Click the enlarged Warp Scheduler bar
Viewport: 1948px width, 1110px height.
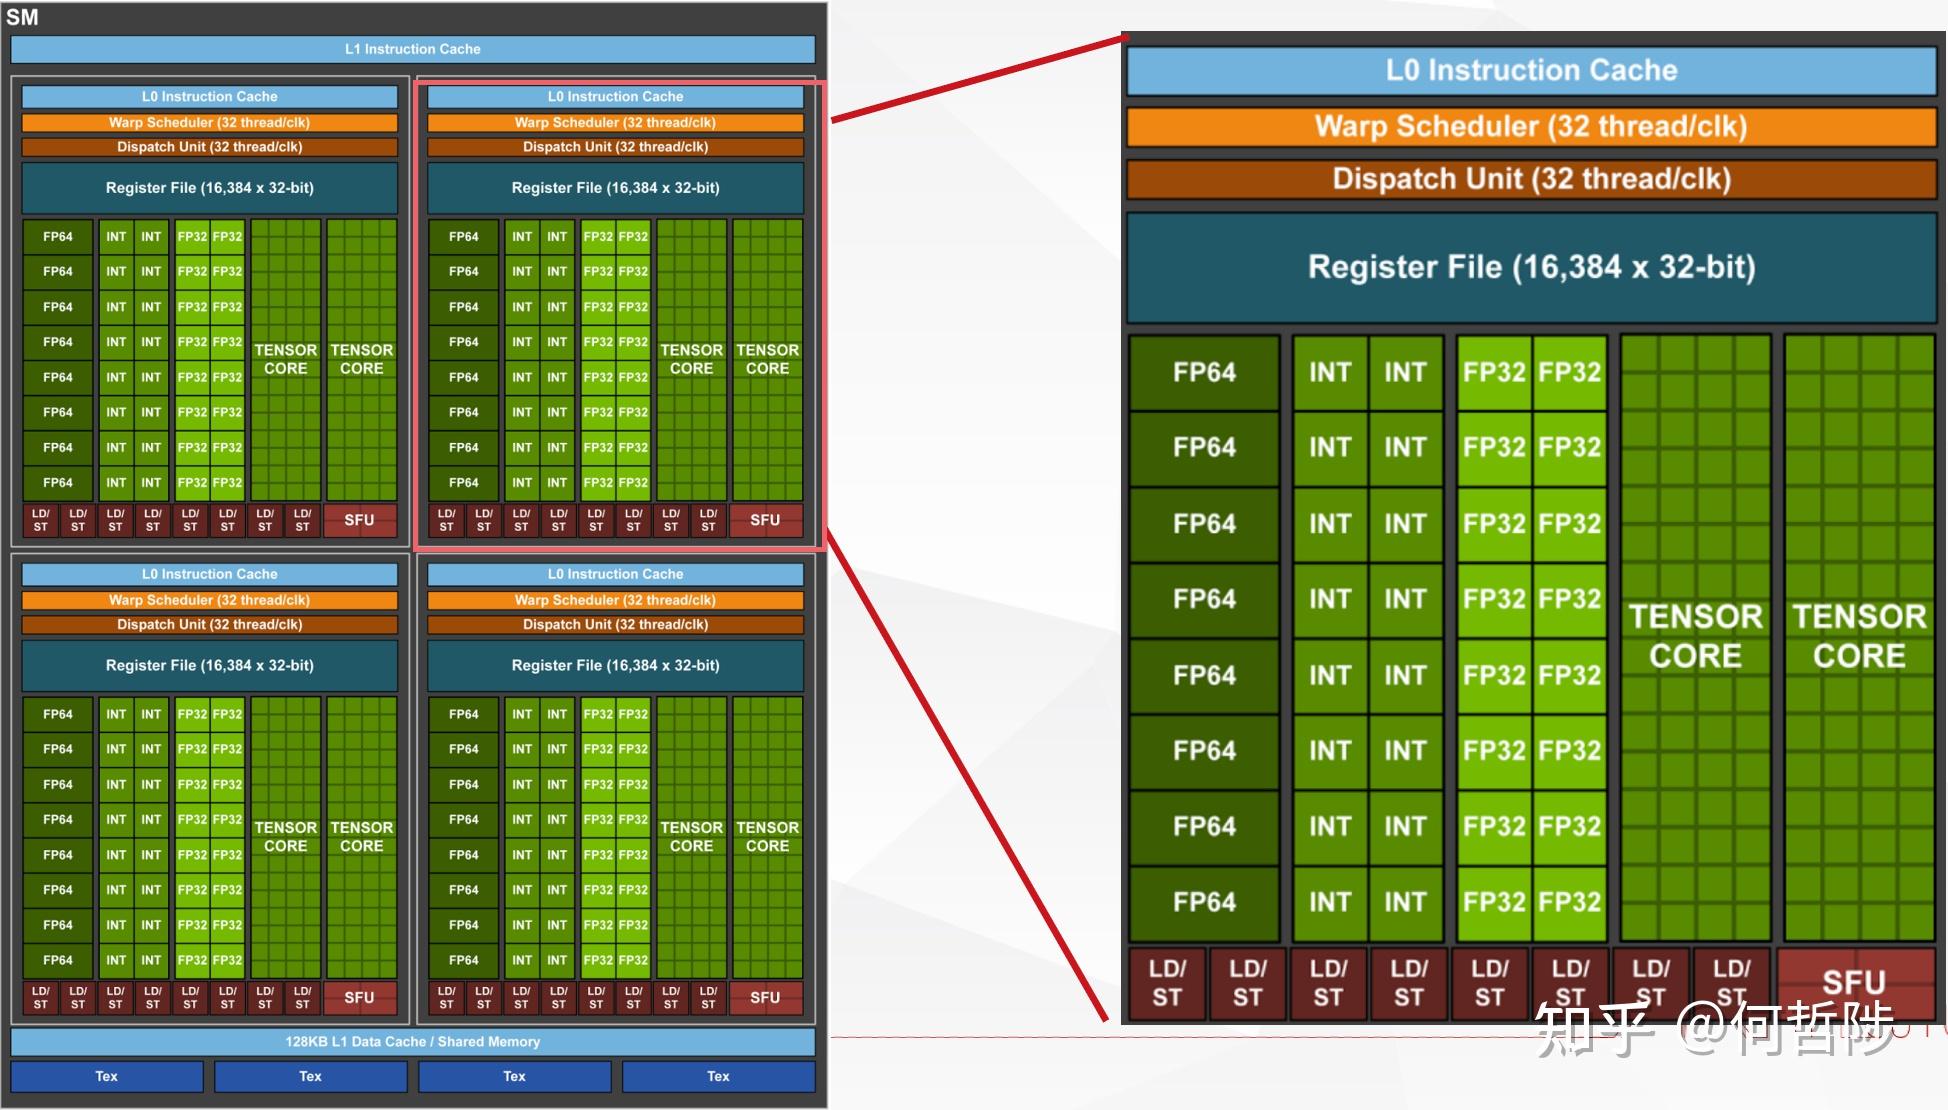click(x=1531, y=126)
